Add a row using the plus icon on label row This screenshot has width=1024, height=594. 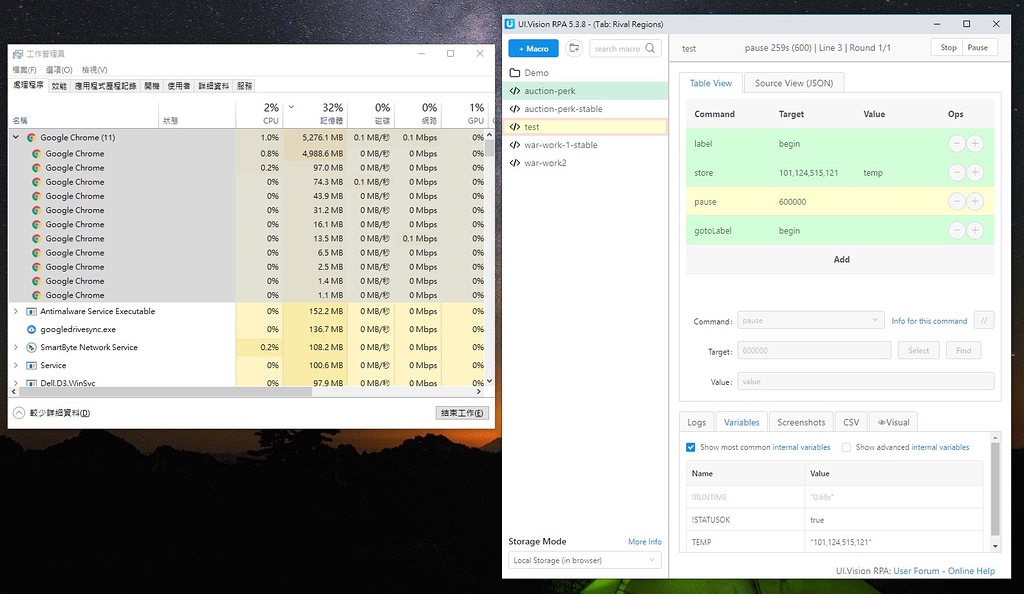pyautogui.click(x=974, y=143)
